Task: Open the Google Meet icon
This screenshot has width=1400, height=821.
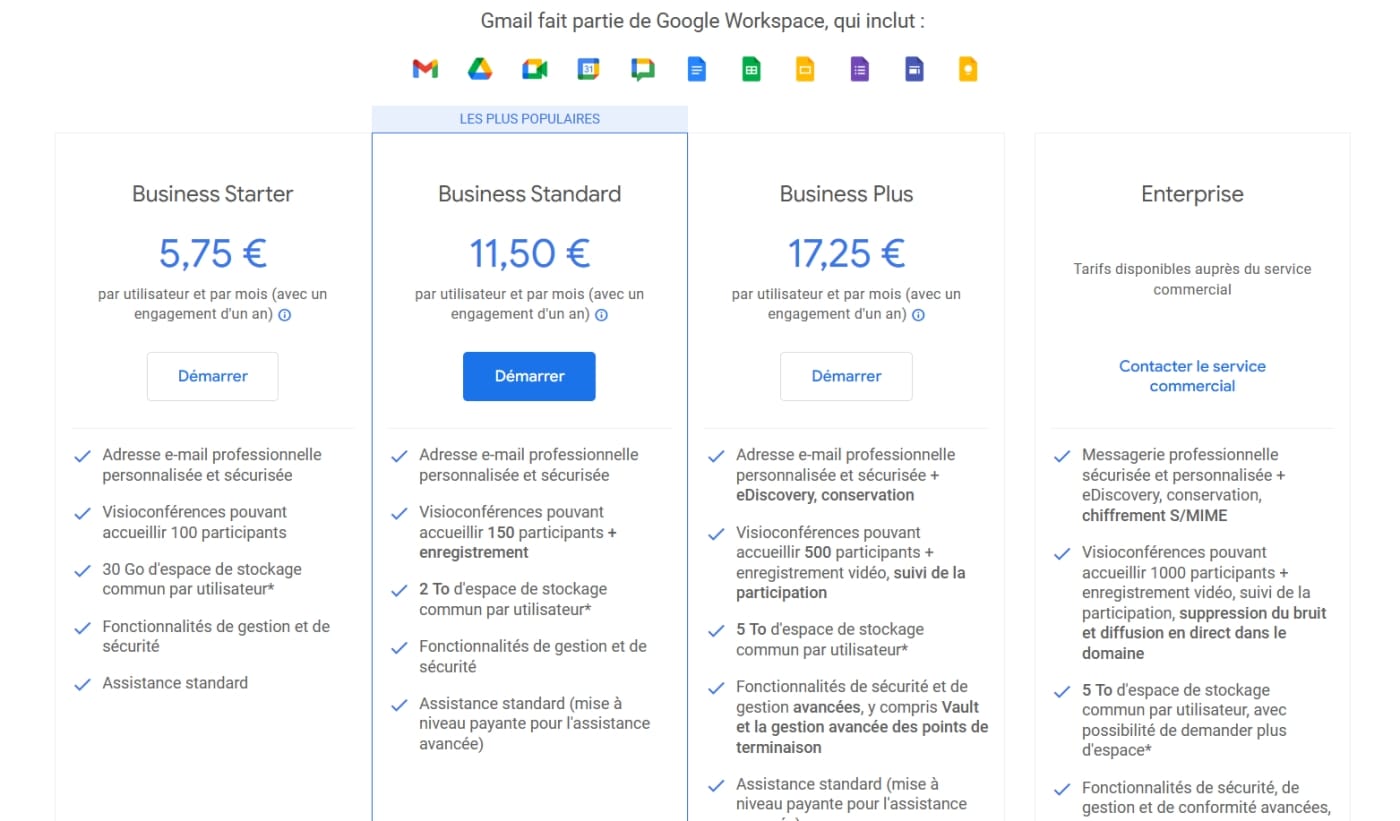Action: click(535, 69)
